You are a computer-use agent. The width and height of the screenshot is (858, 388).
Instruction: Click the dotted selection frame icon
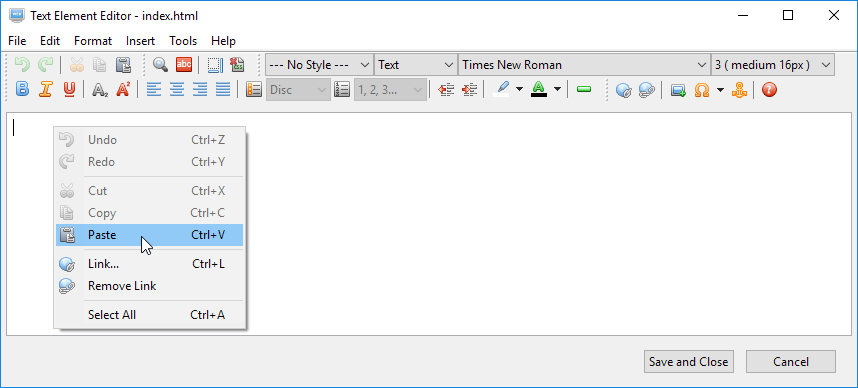[215, 65]
